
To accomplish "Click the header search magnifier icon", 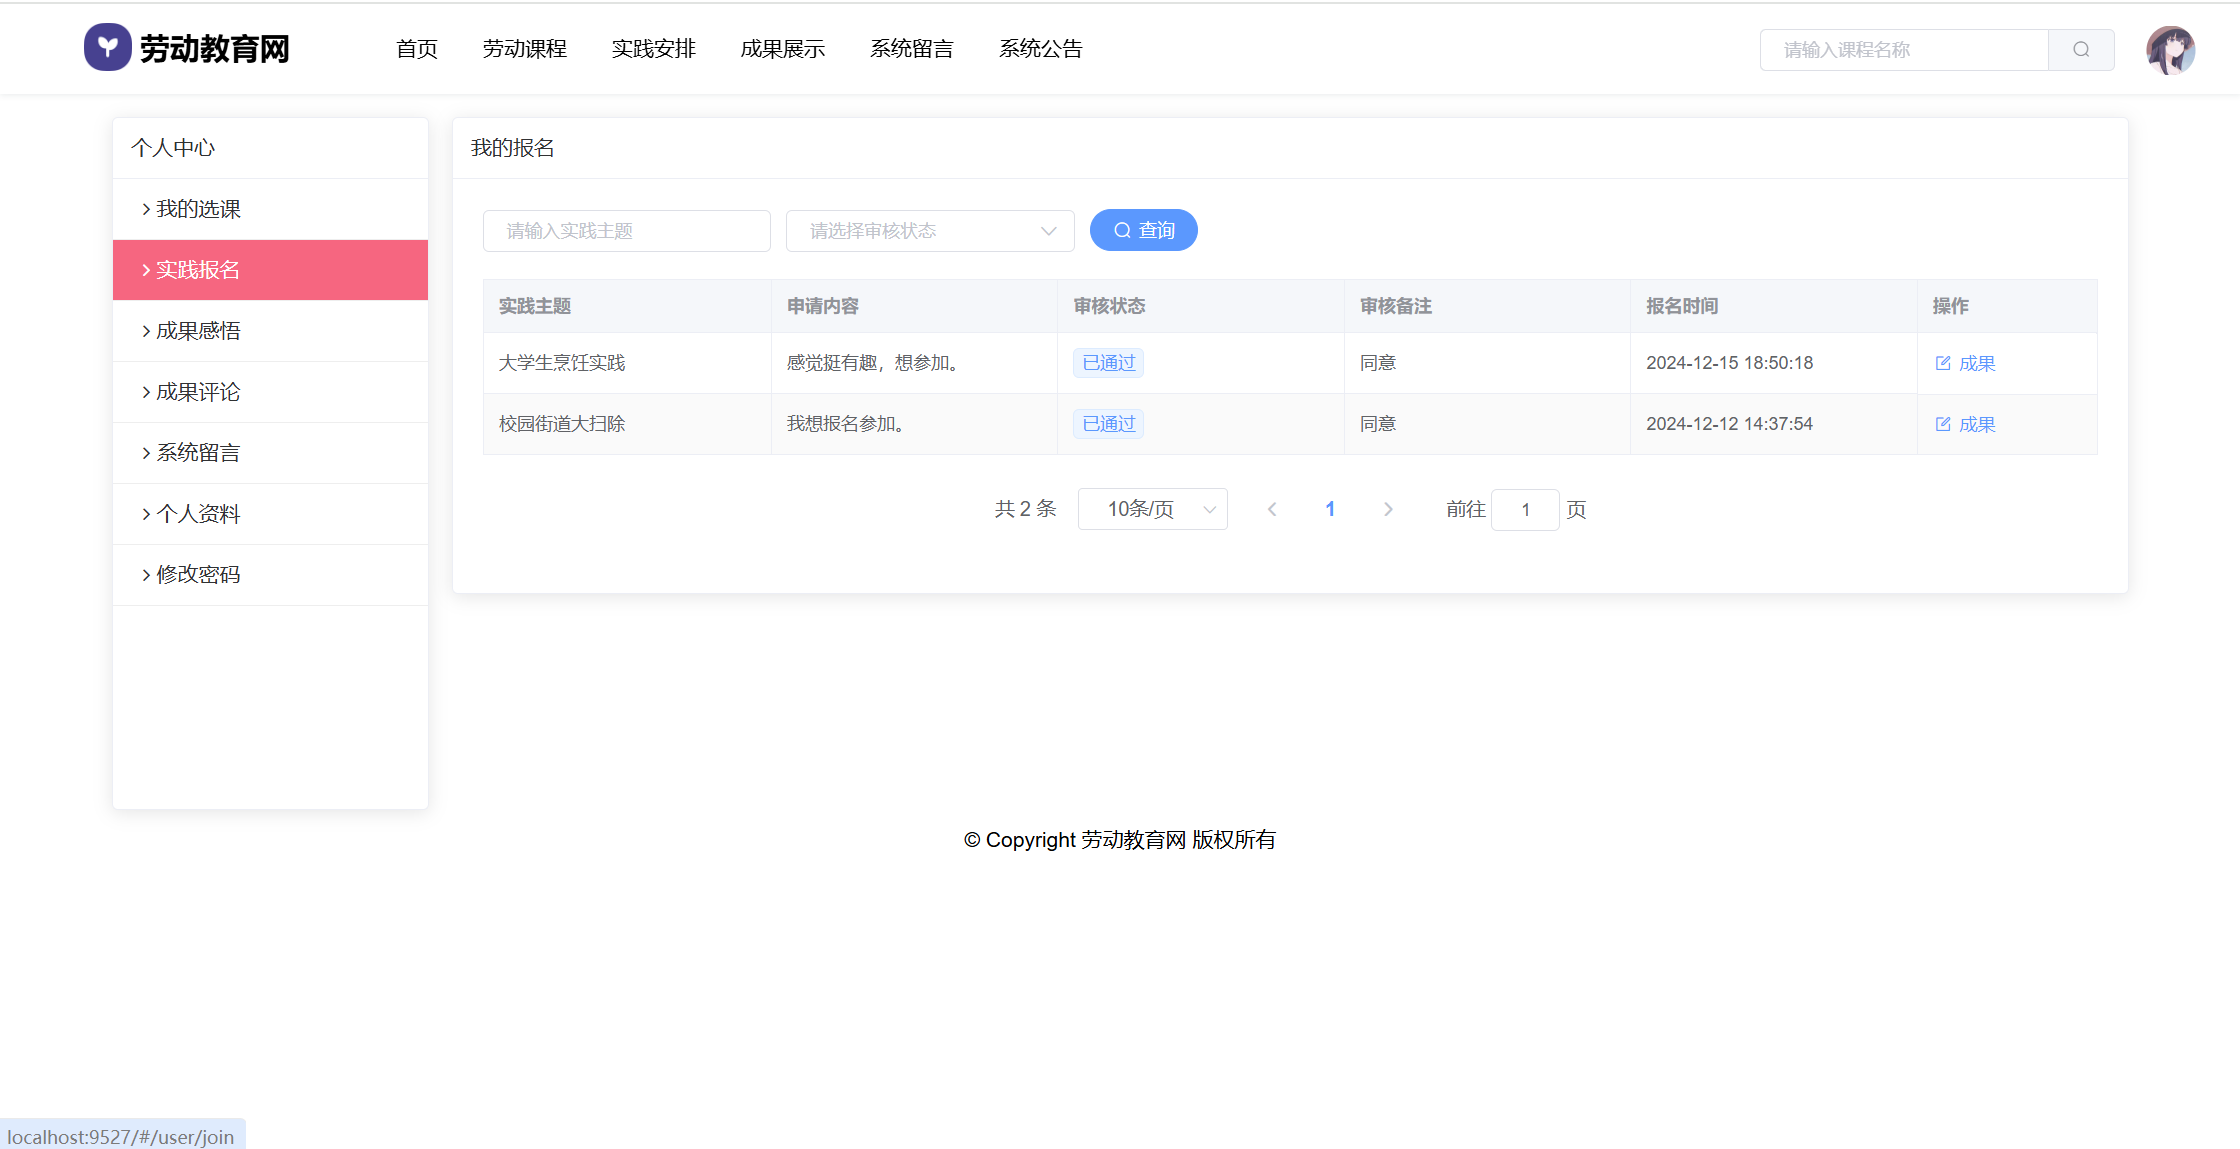I will coord(2081,50).
